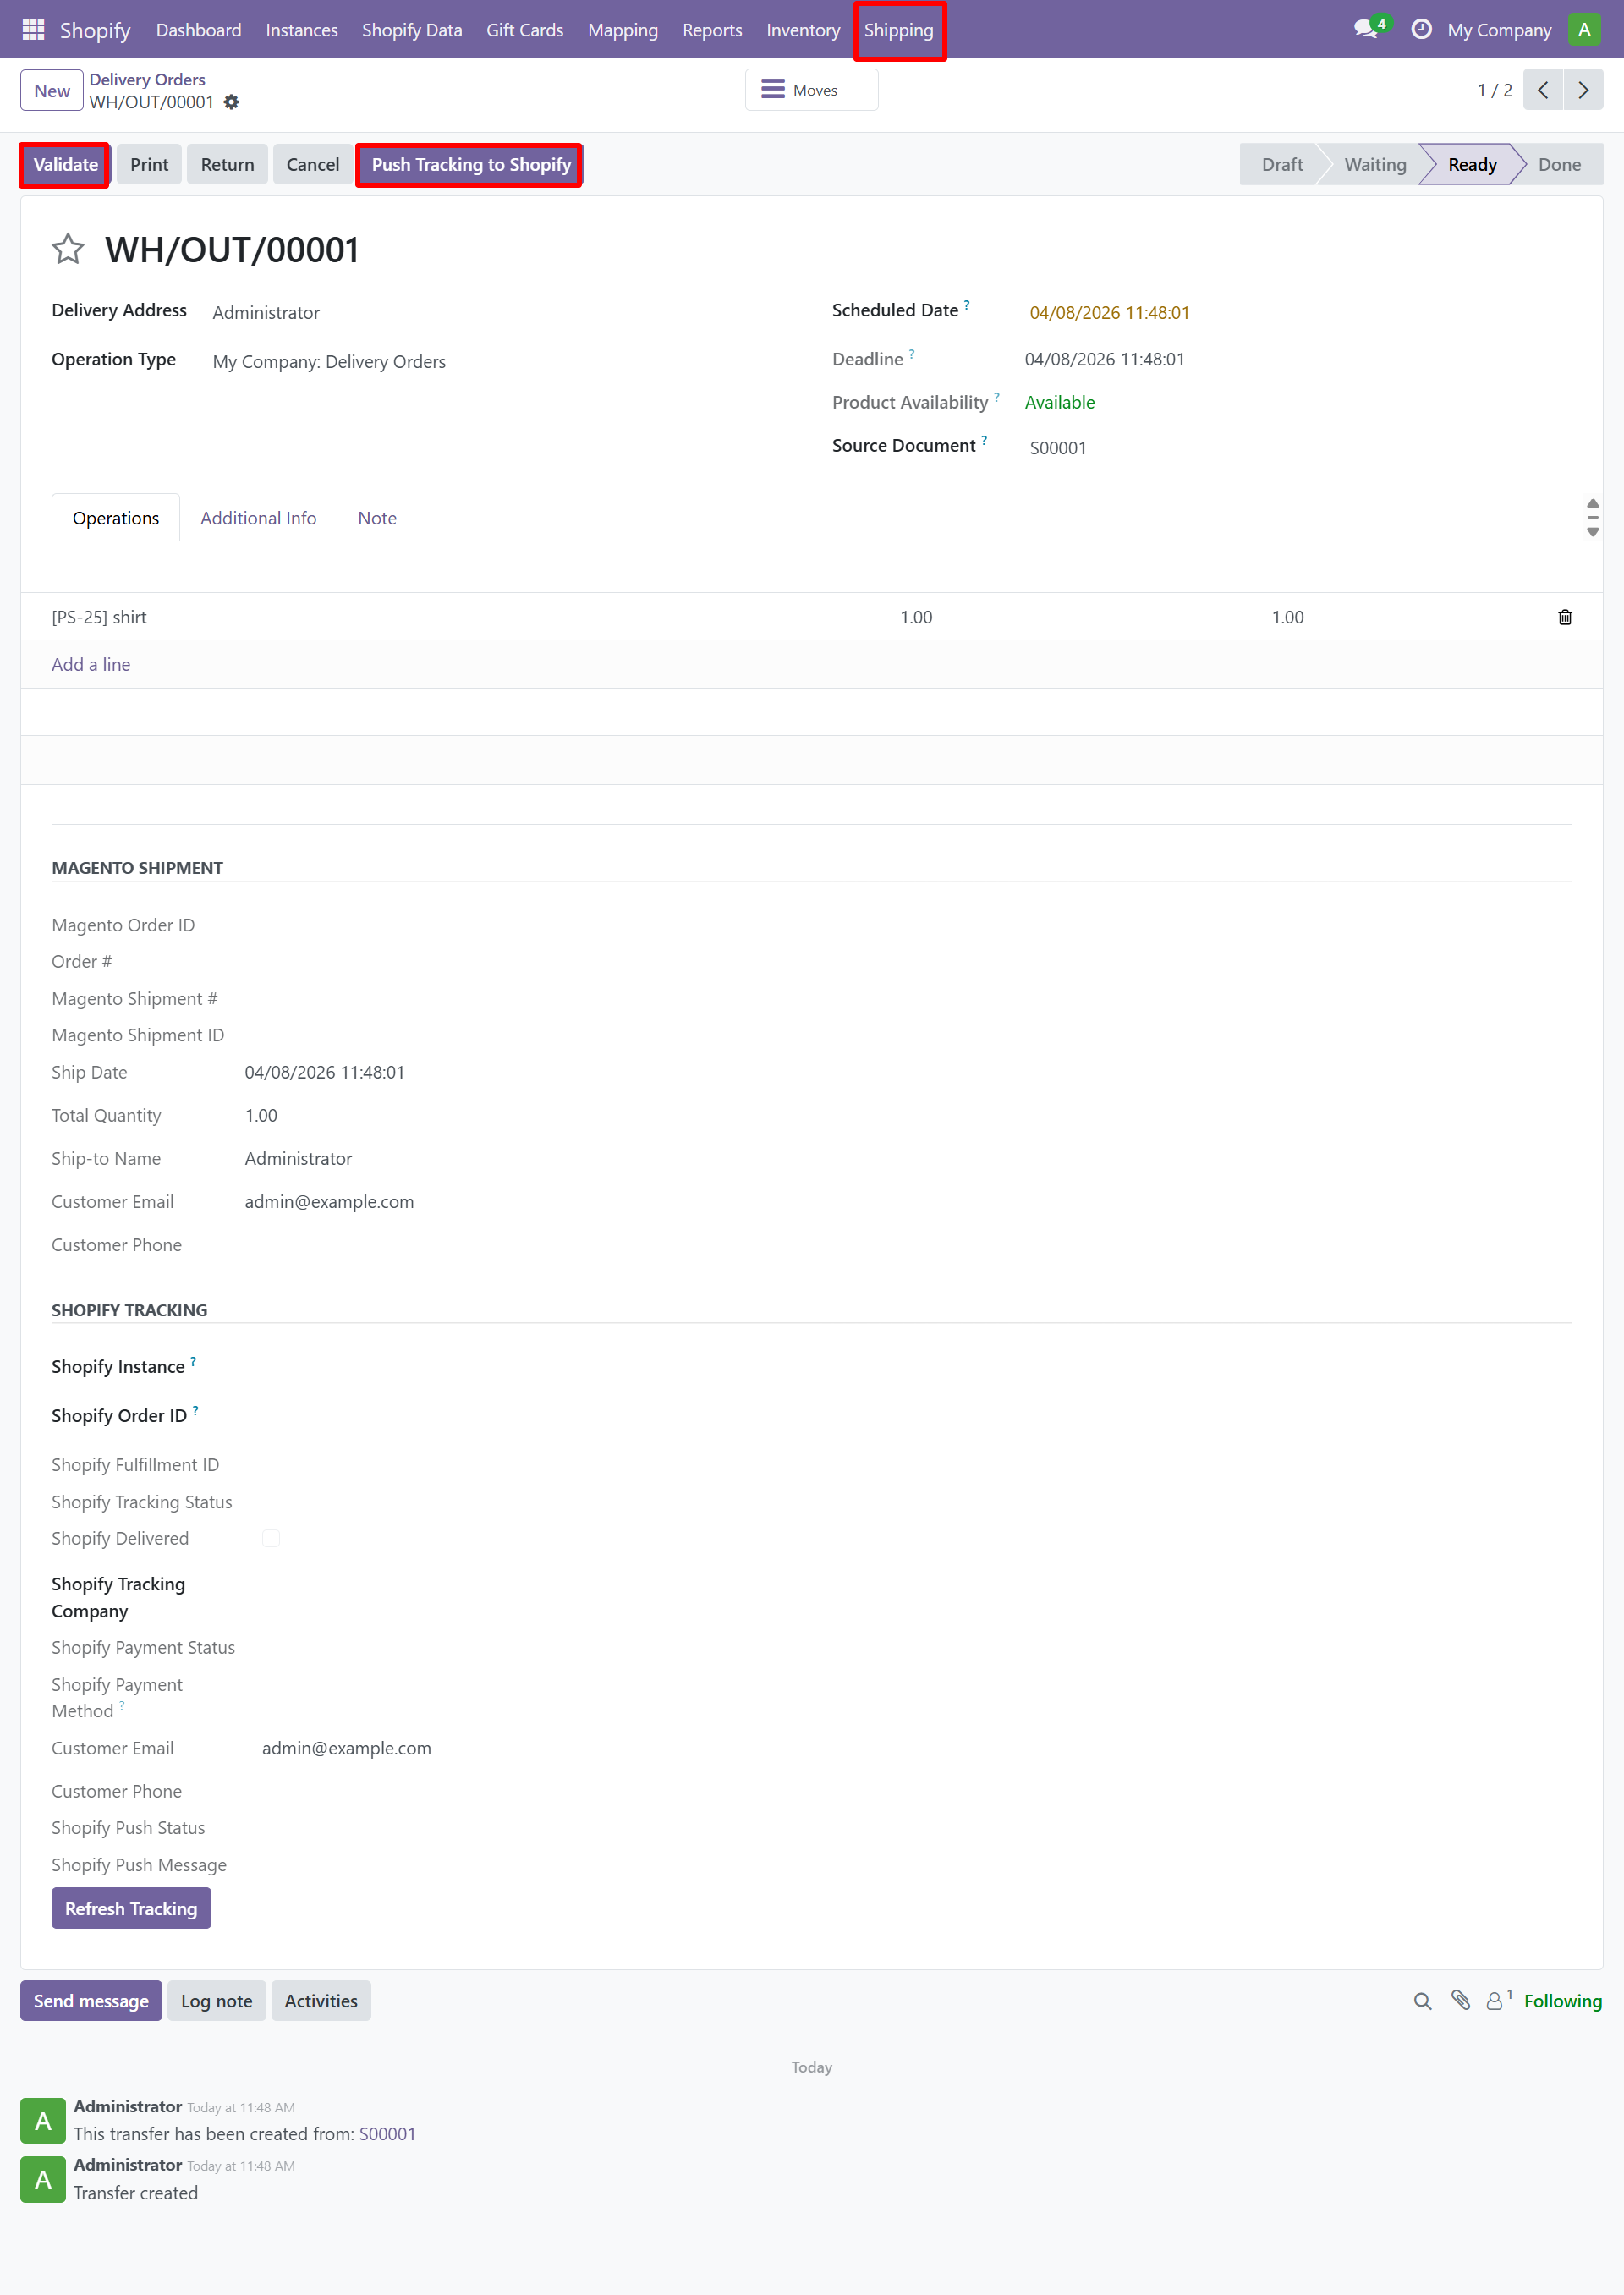Open the Reports menu

[x=711, y=29]
